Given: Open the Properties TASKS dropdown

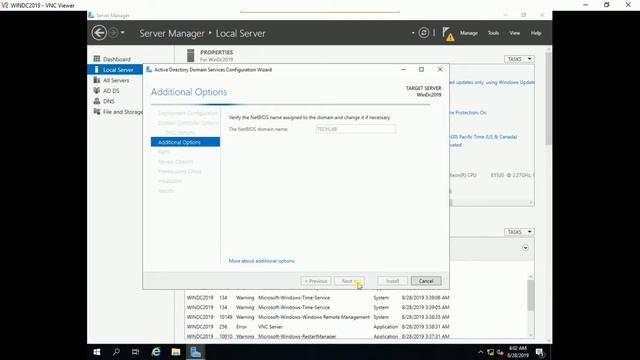Looking at the screenshot, I should 519,59.
